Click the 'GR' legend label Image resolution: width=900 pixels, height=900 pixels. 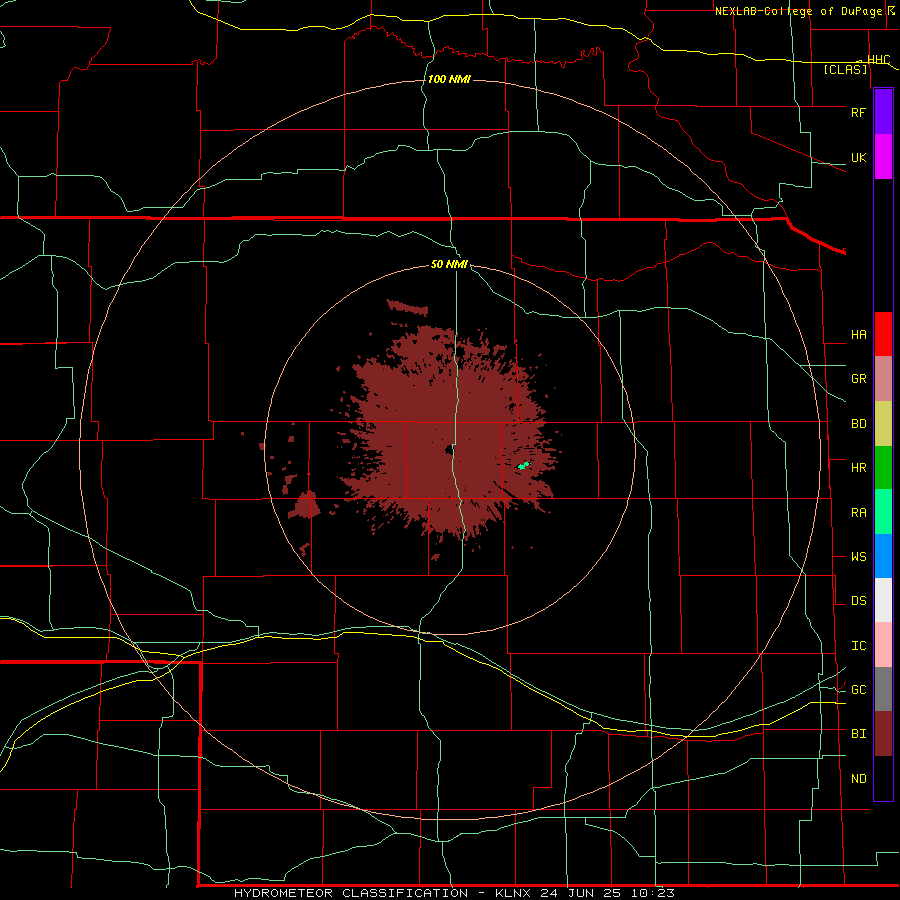[x=858, y=378]
